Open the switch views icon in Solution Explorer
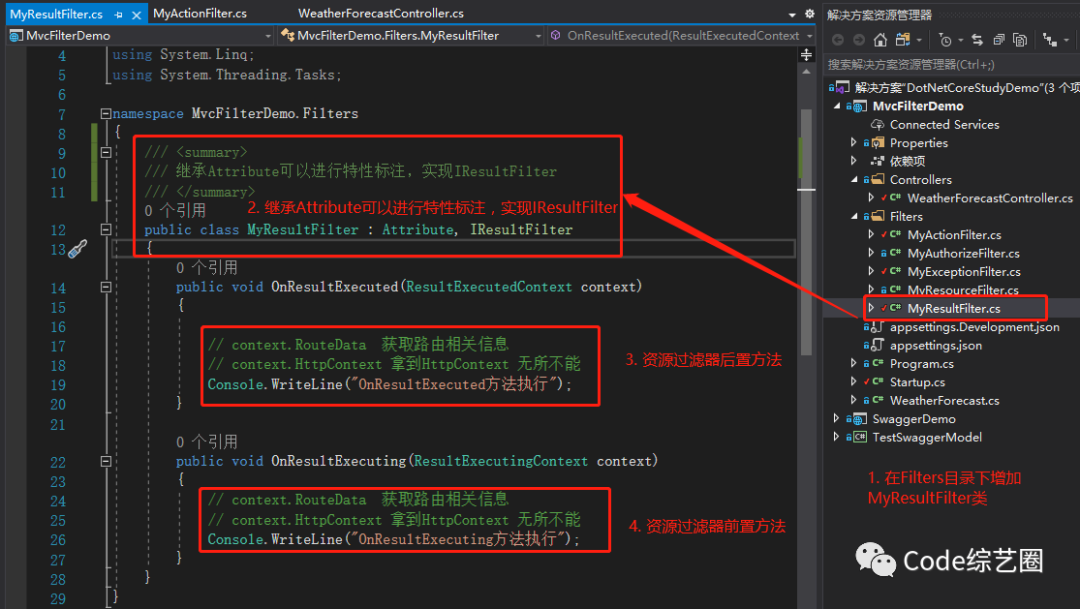 pyautogui.click(x=903, y=40)
